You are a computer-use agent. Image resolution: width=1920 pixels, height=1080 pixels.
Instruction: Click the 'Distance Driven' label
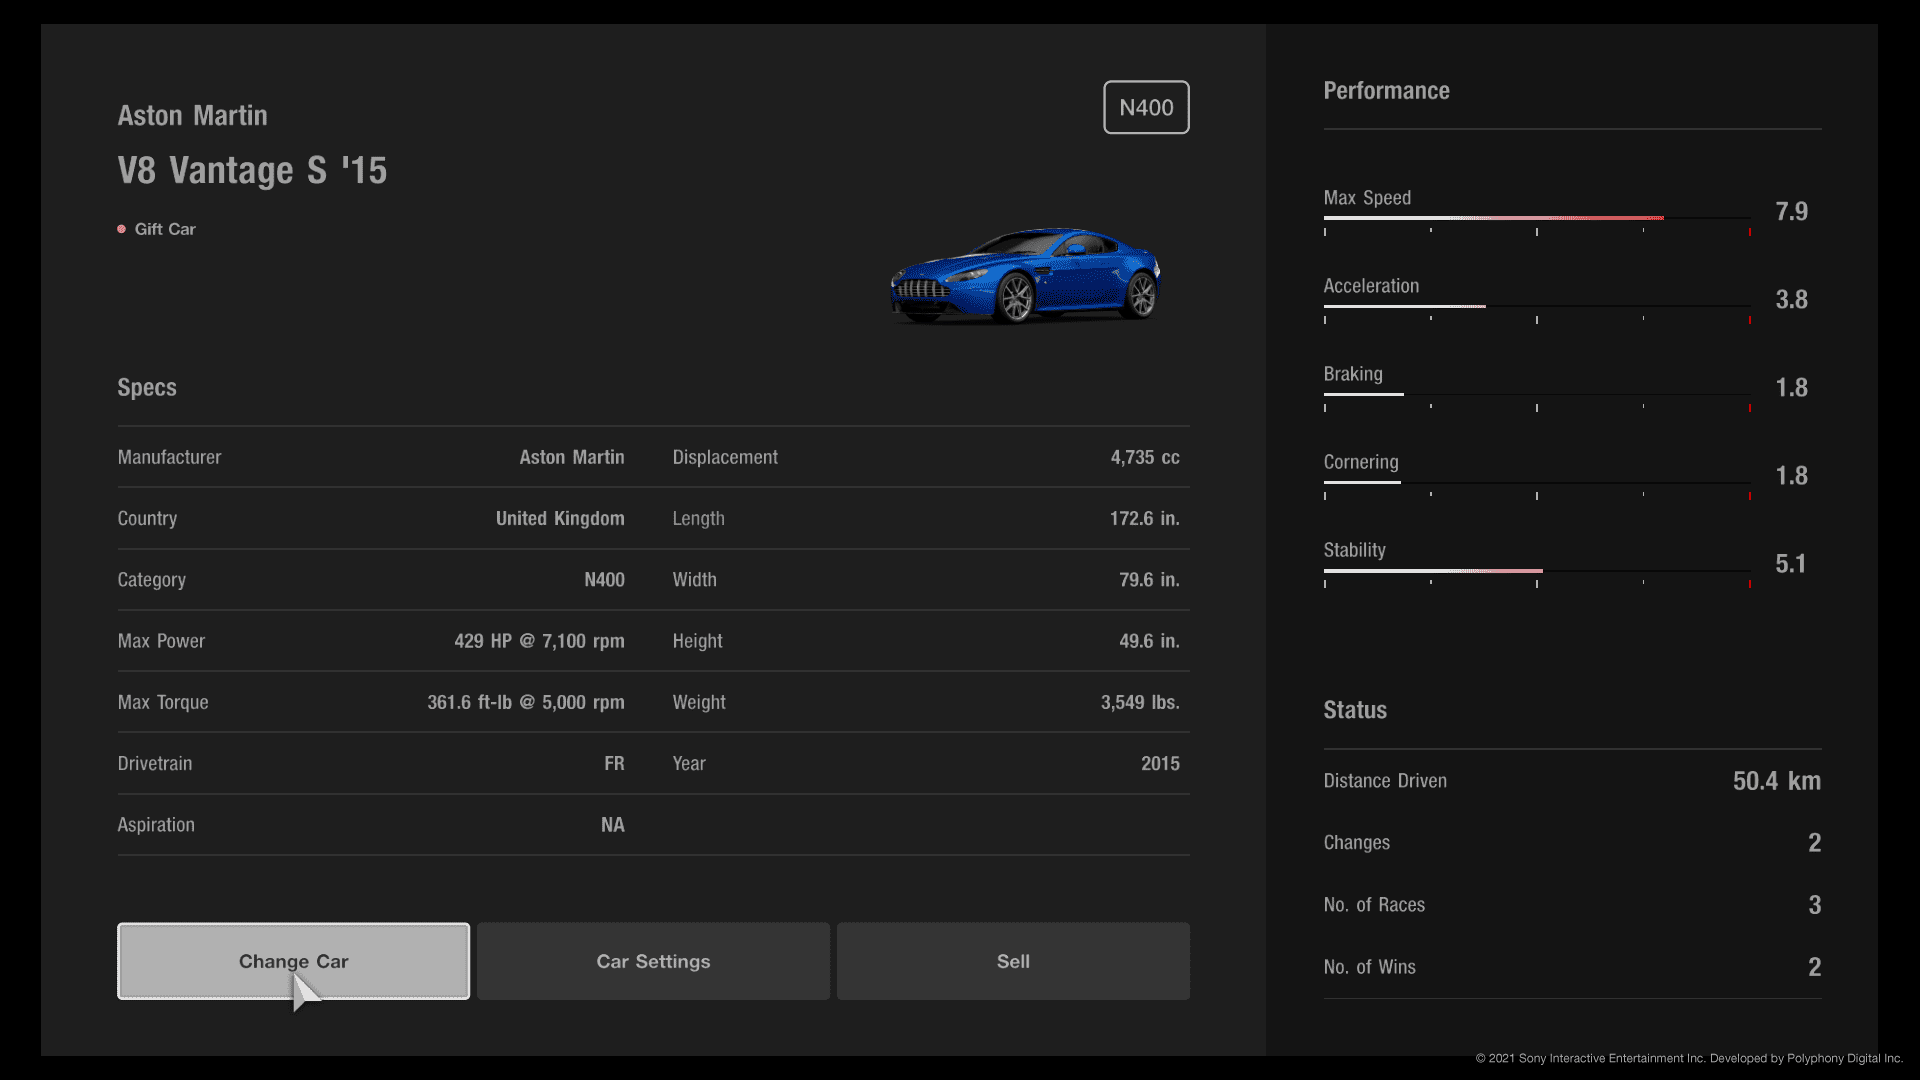click(1385, 781)
